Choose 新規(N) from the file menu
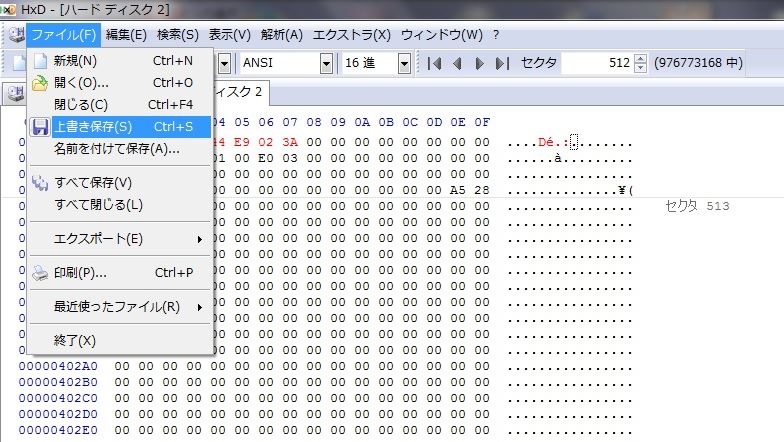Screen dimensions: 784x442 pyautogui.click(x=120, y=60)
